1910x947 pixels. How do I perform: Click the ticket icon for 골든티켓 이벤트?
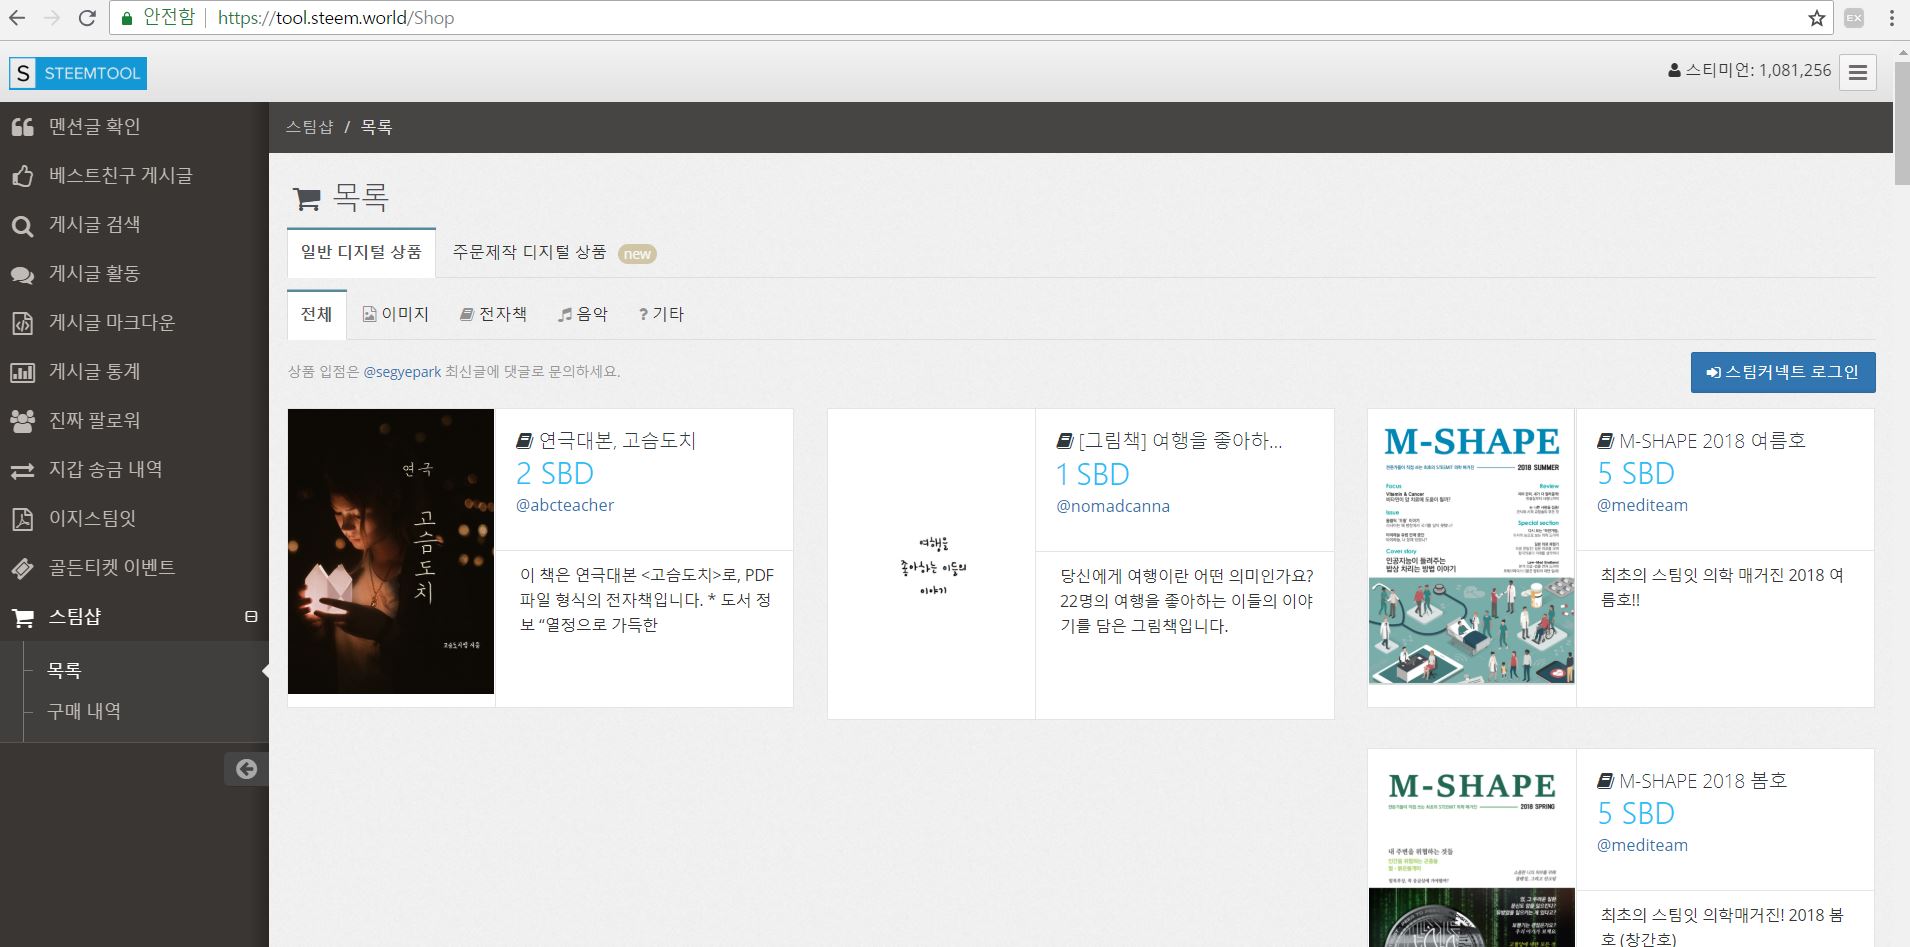click(22, 569)
